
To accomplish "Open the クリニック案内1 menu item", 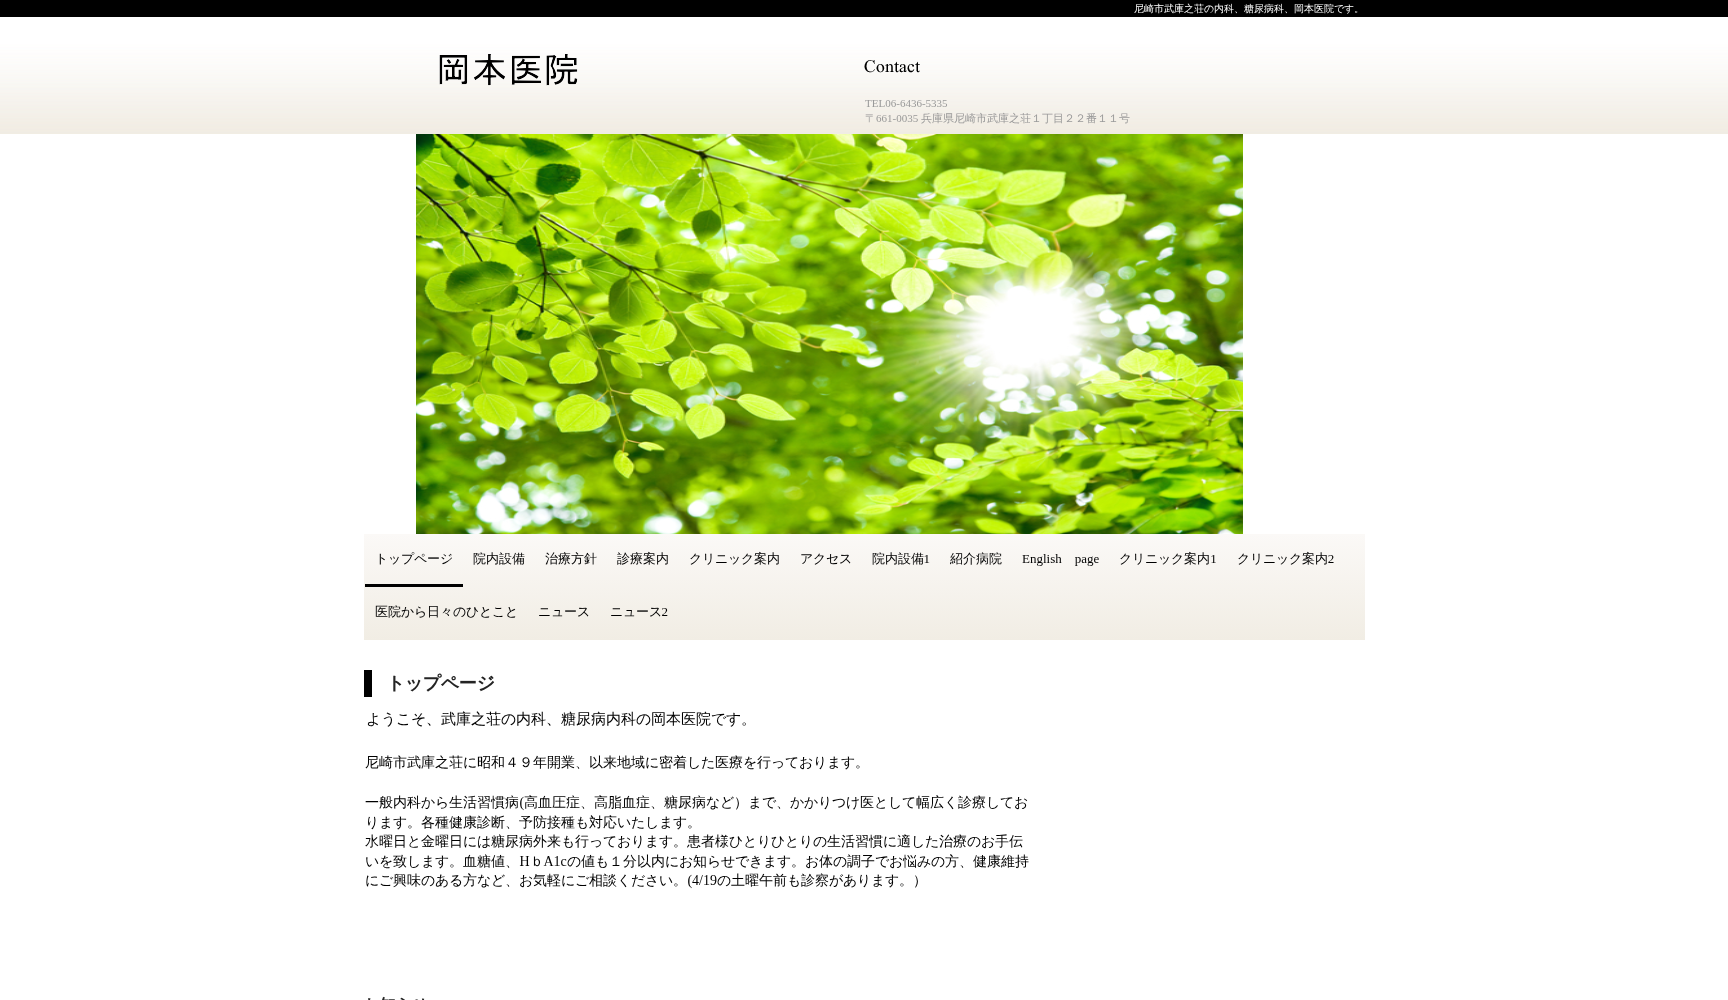I will [x=1167, y=559].
